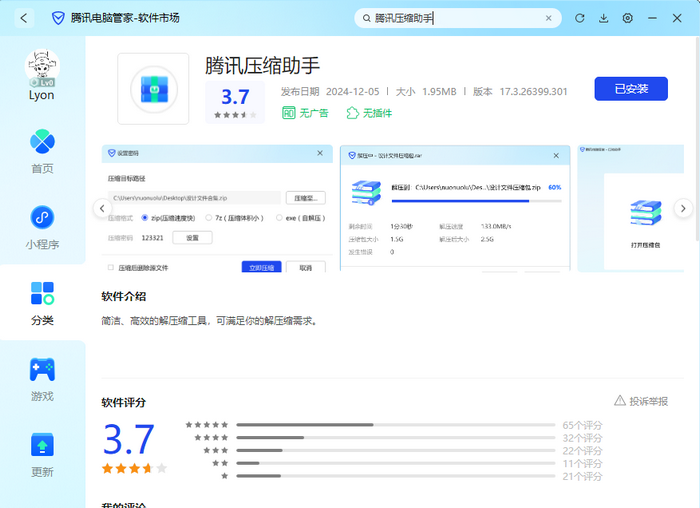
Task: Open the 更新 updates section
Action: [42, 453]
